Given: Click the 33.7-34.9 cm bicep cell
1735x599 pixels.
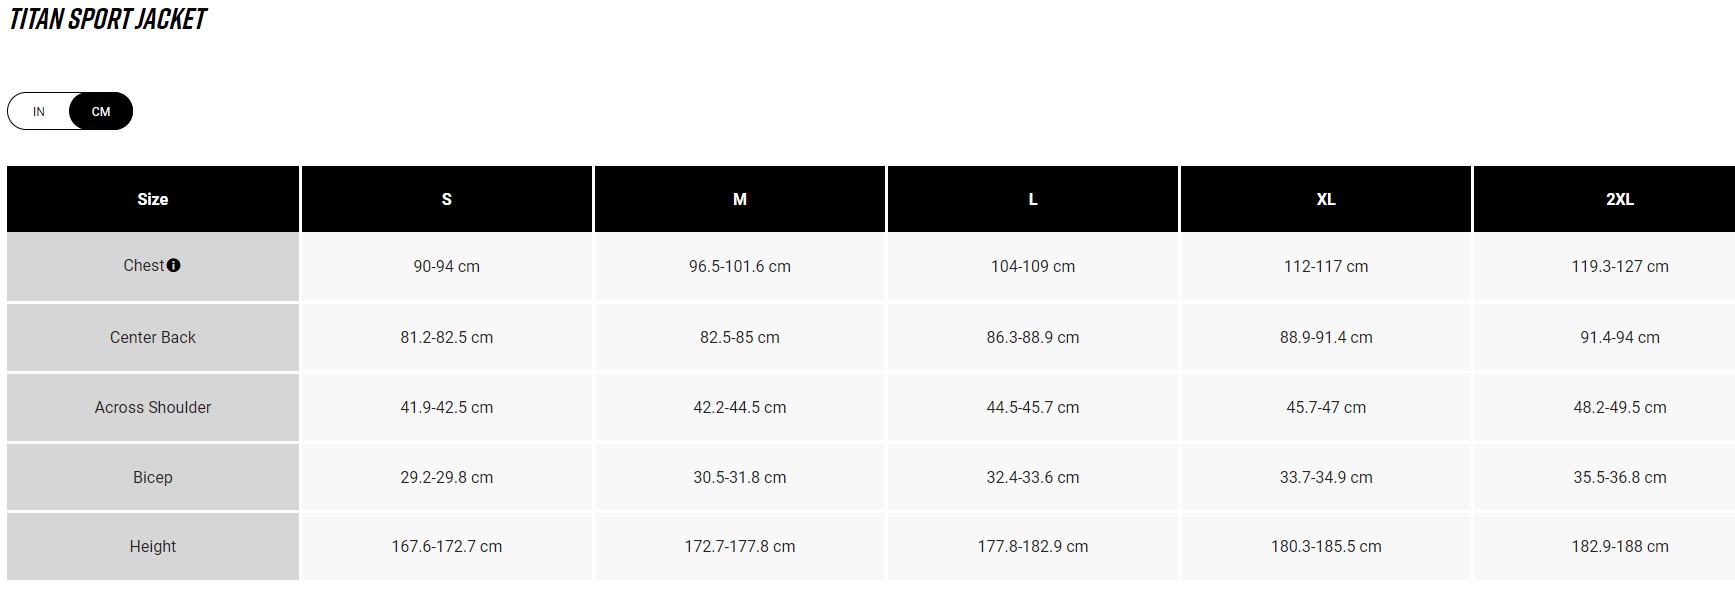Looking at the screenshot, I should click(x=1326, y=477).
